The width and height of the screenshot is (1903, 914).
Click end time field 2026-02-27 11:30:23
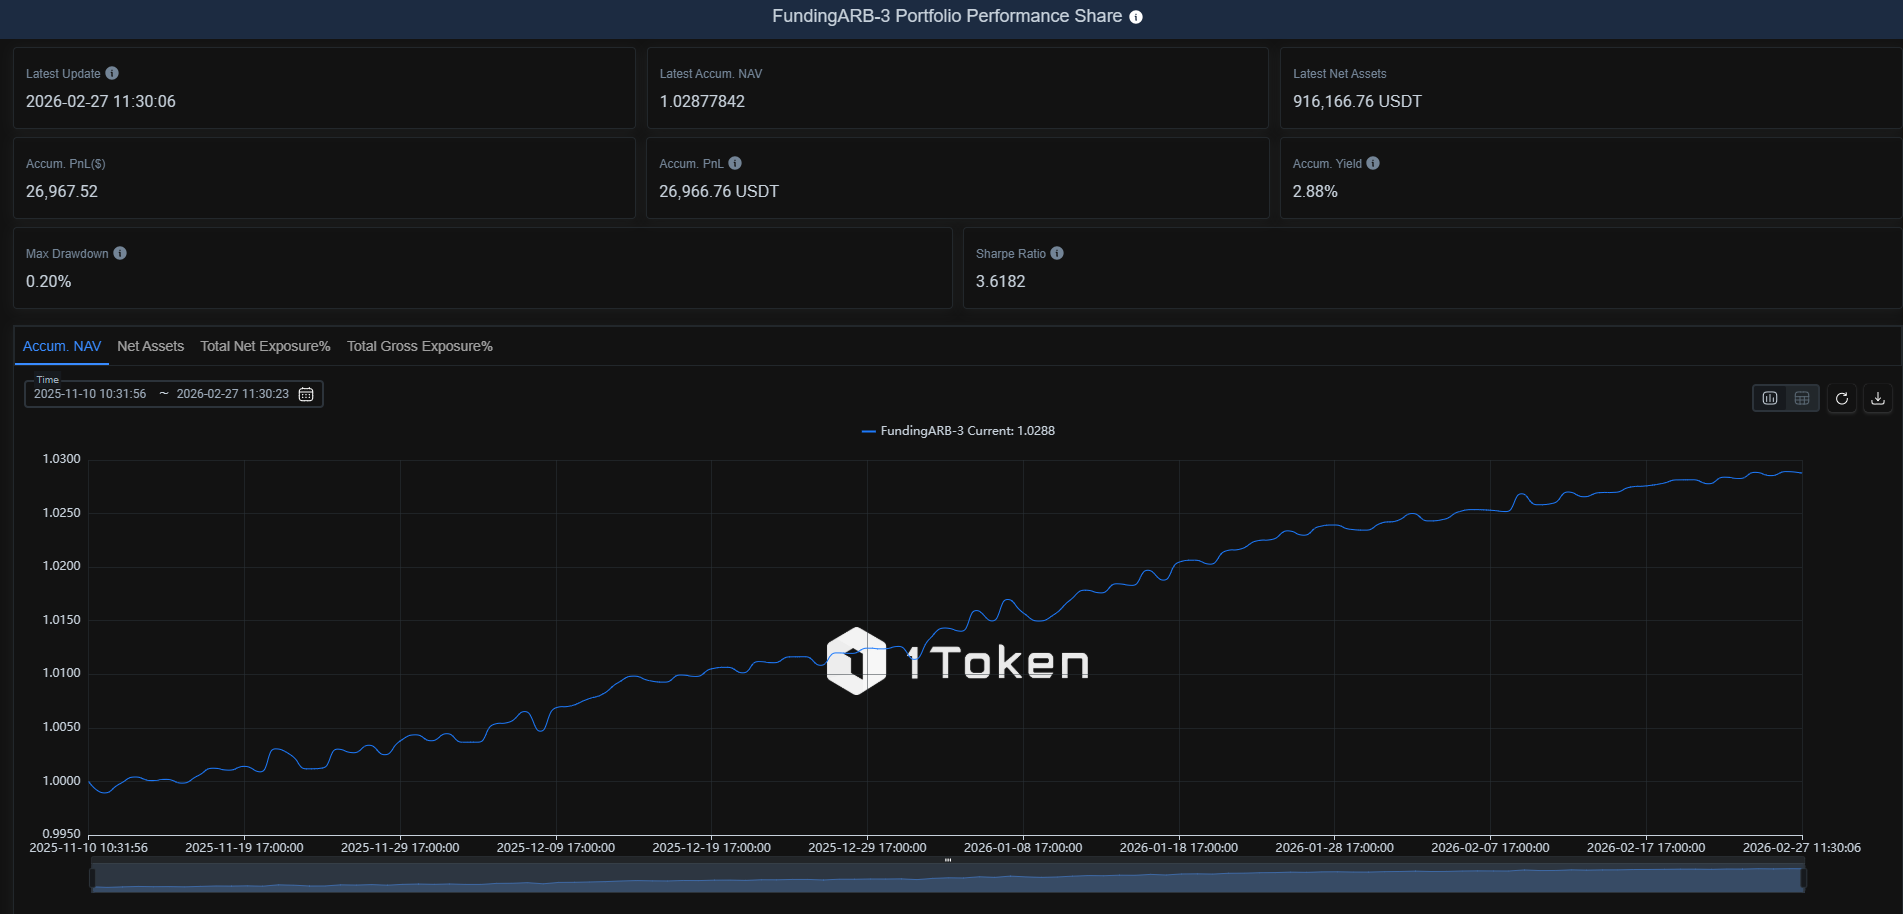click(x=233, y=394)
